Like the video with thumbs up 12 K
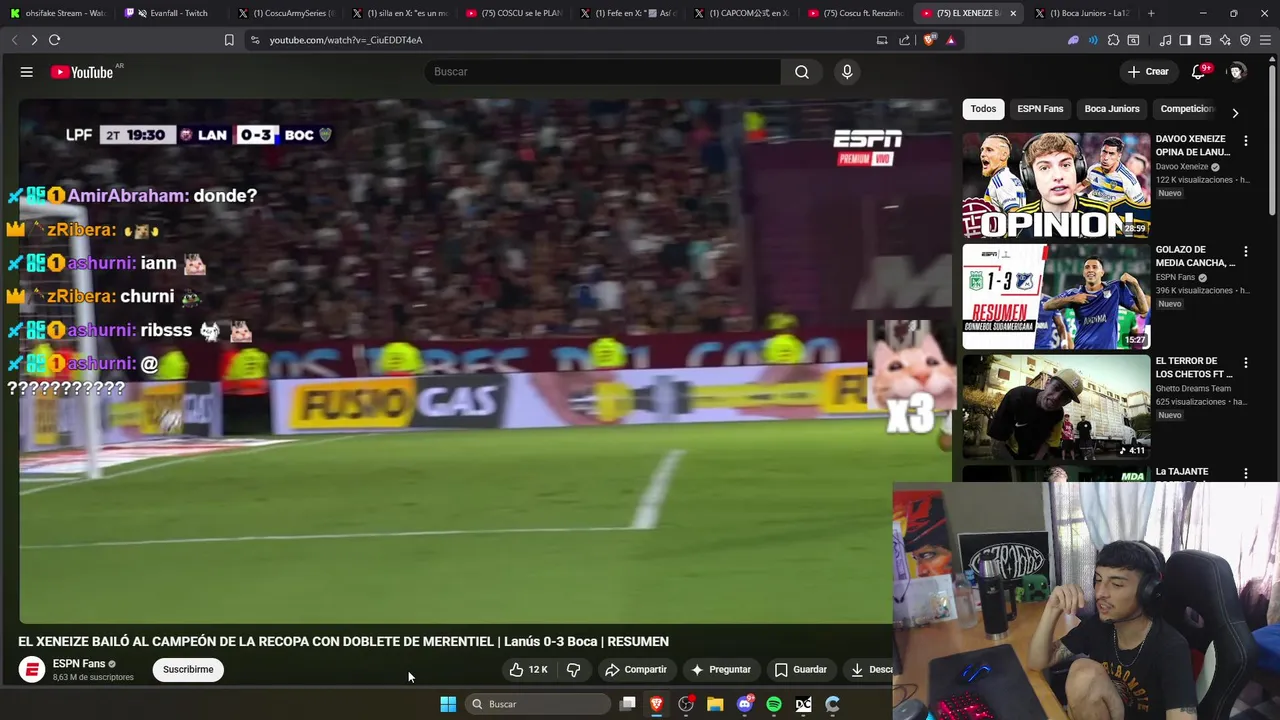Viewport: 1280px width, 720px height. (x=528, y=670)
